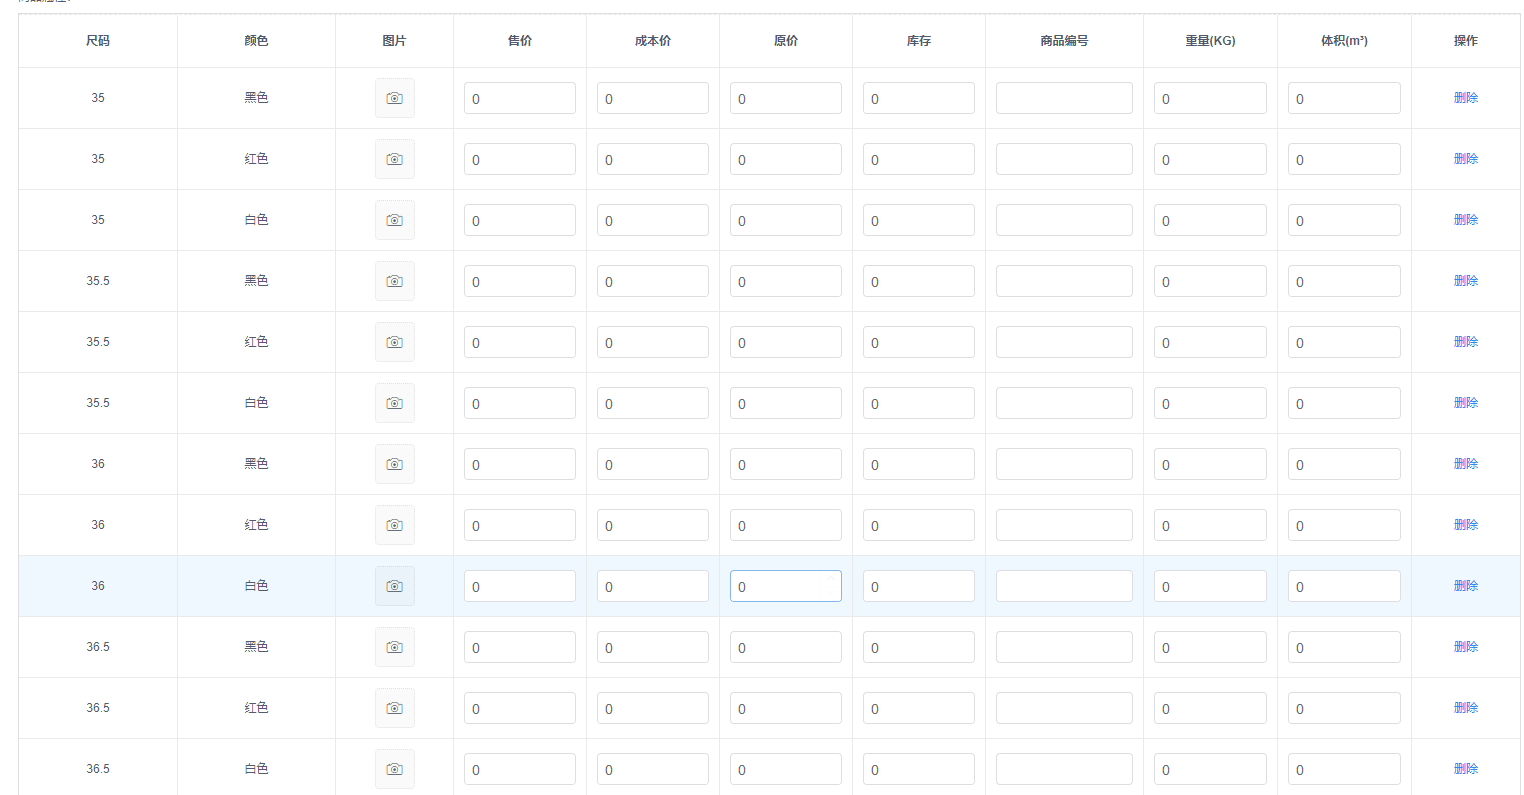This screenshot has width=1524, height=795.
Task: Select 体积 input in 35.5 红色 row
Action: point(1344,342)
